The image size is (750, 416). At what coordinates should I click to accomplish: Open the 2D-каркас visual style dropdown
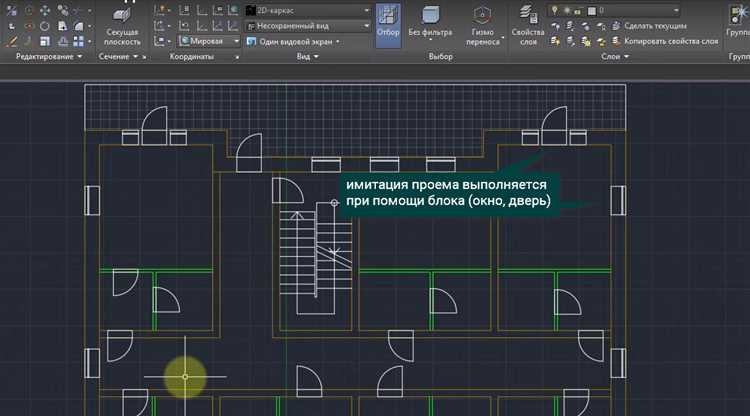coord(307,10)
